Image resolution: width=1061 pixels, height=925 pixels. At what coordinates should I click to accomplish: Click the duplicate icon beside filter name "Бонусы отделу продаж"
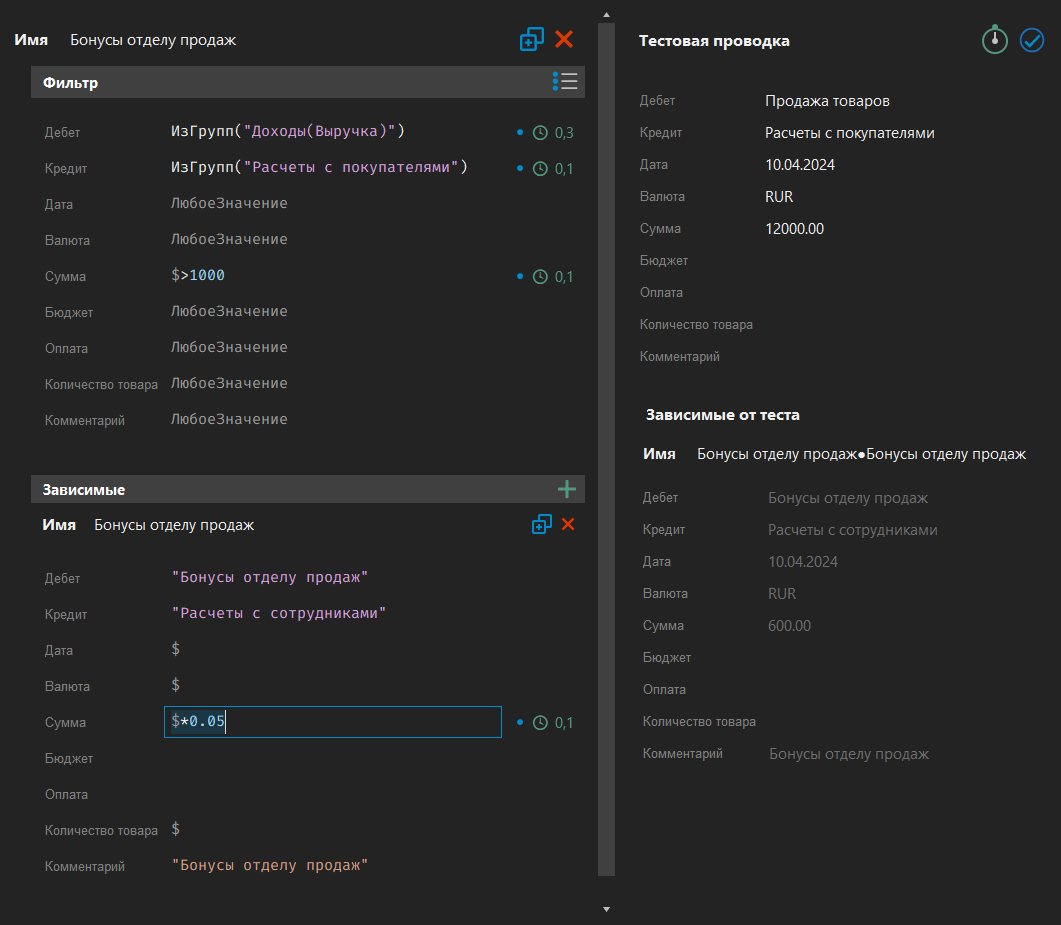pyautogui.click(x=531, y=39)
